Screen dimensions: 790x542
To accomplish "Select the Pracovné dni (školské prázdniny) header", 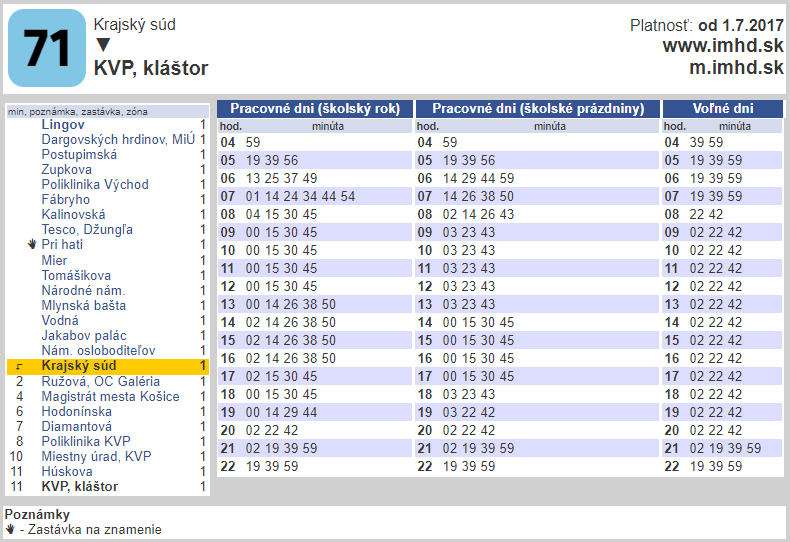I will tap(537, 109).
